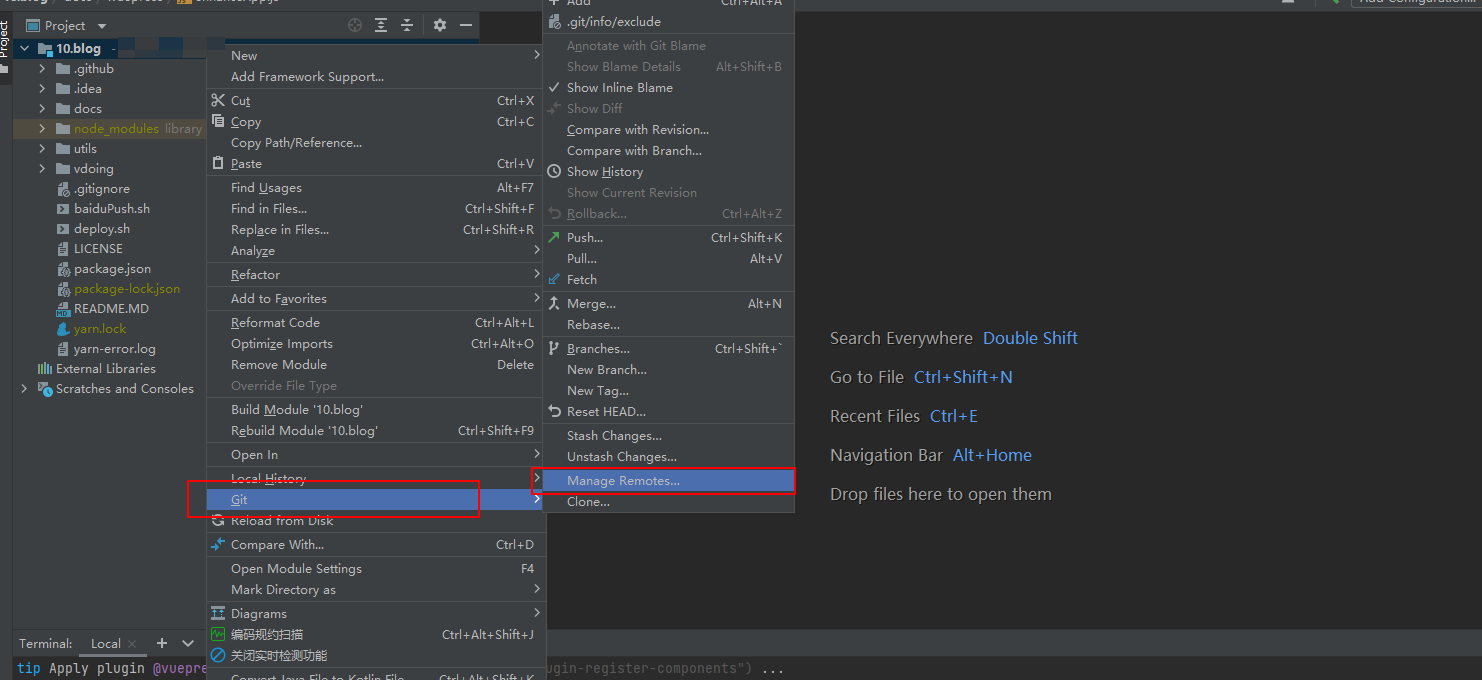Select Compare with Branch
This screenshot has height=680, width=1482.
(x=668, y=150)
